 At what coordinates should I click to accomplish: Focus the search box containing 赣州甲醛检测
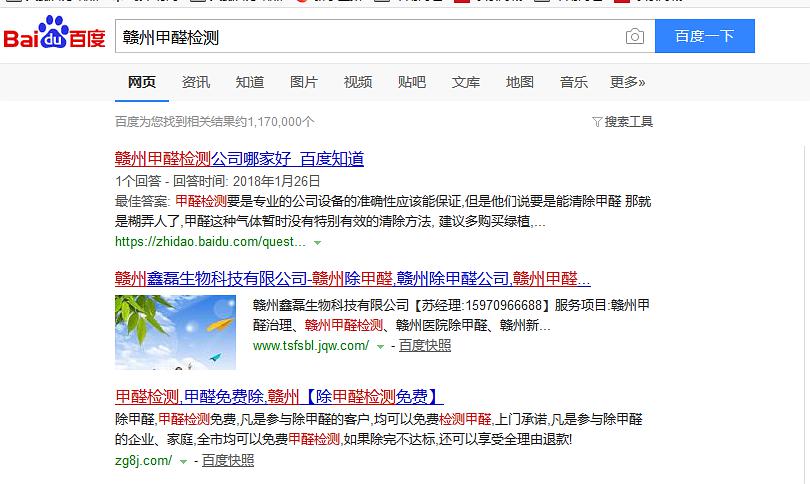pos(385,36)
